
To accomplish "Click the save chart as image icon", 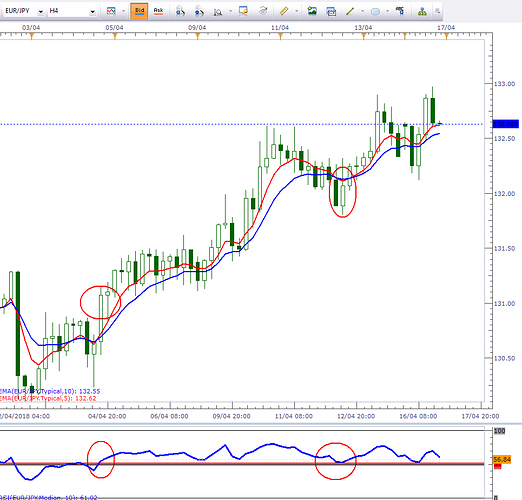I will [x=312, y=11].
